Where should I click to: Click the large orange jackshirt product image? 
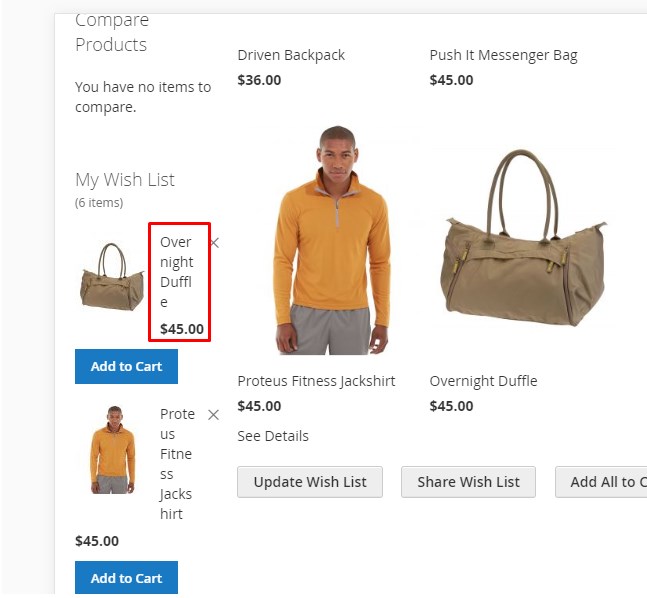333,240
